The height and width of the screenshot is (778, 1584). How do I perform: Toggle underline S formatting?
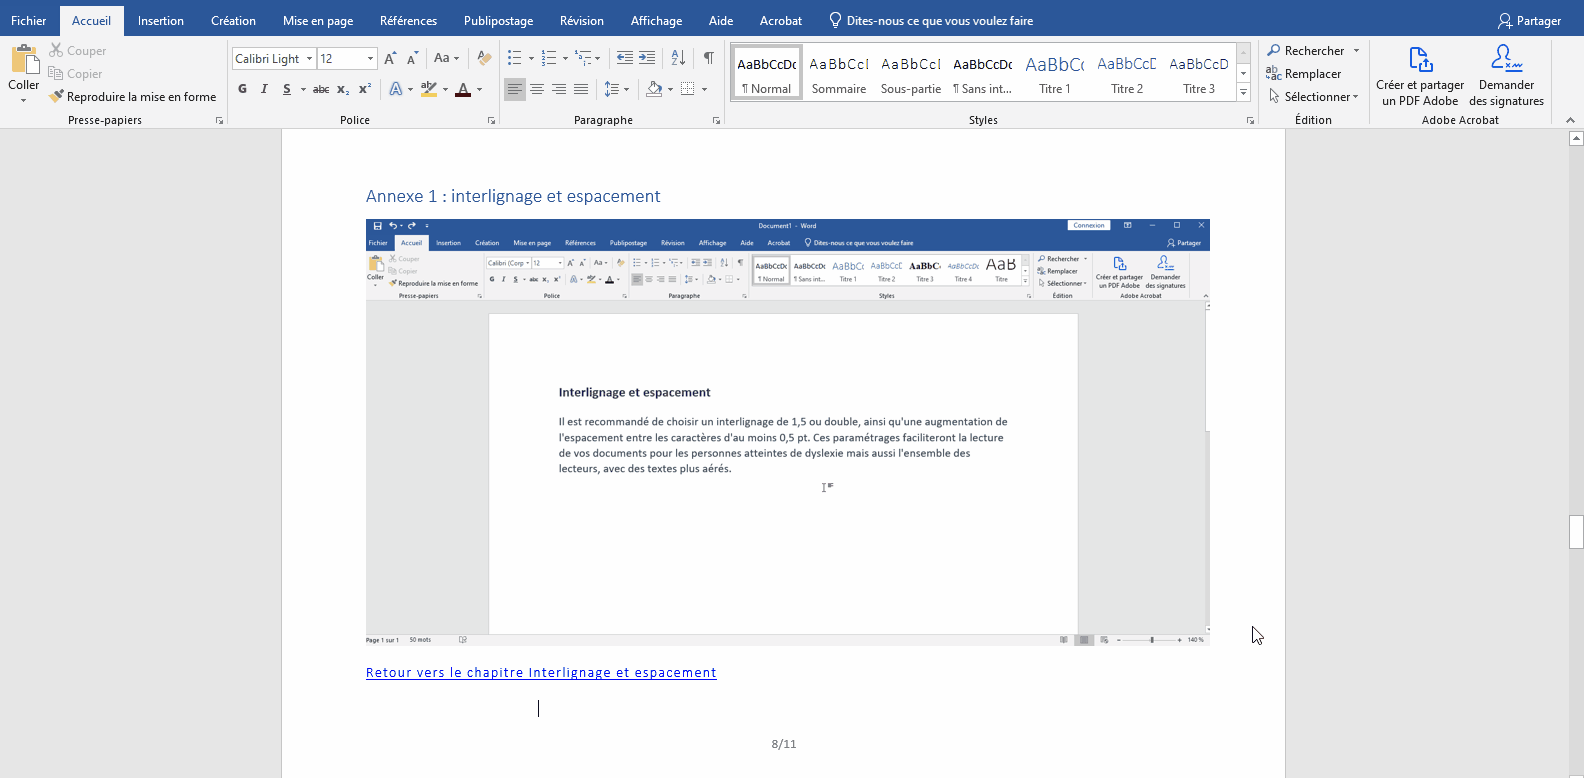pos(287,89)
